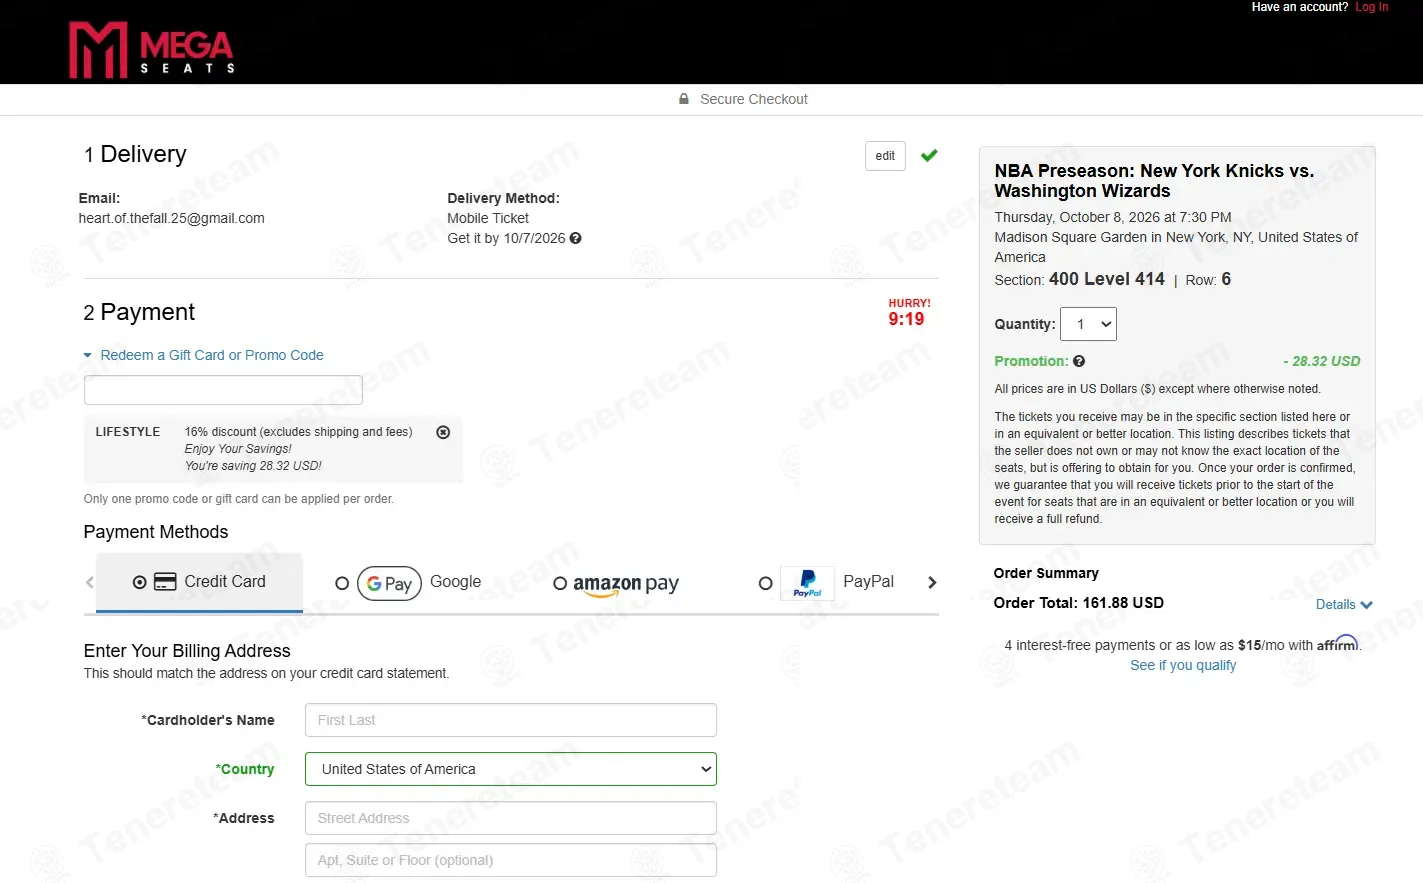This screenshot has height=883, width=1423.
Task: Click the Google Pay logo badge
Action: pyautogui.click(x=389, y=583)
